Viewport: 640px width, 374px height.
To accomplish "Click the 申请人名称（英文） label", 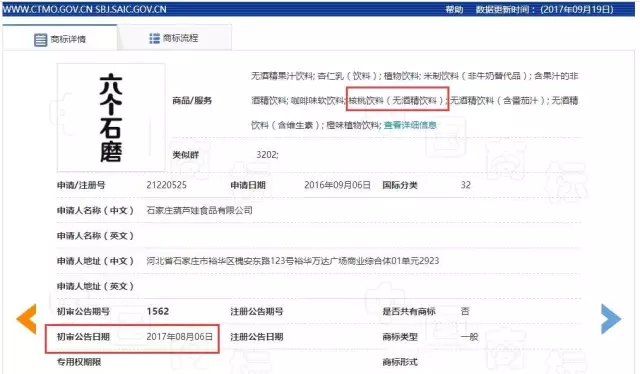I will [96, 236].
